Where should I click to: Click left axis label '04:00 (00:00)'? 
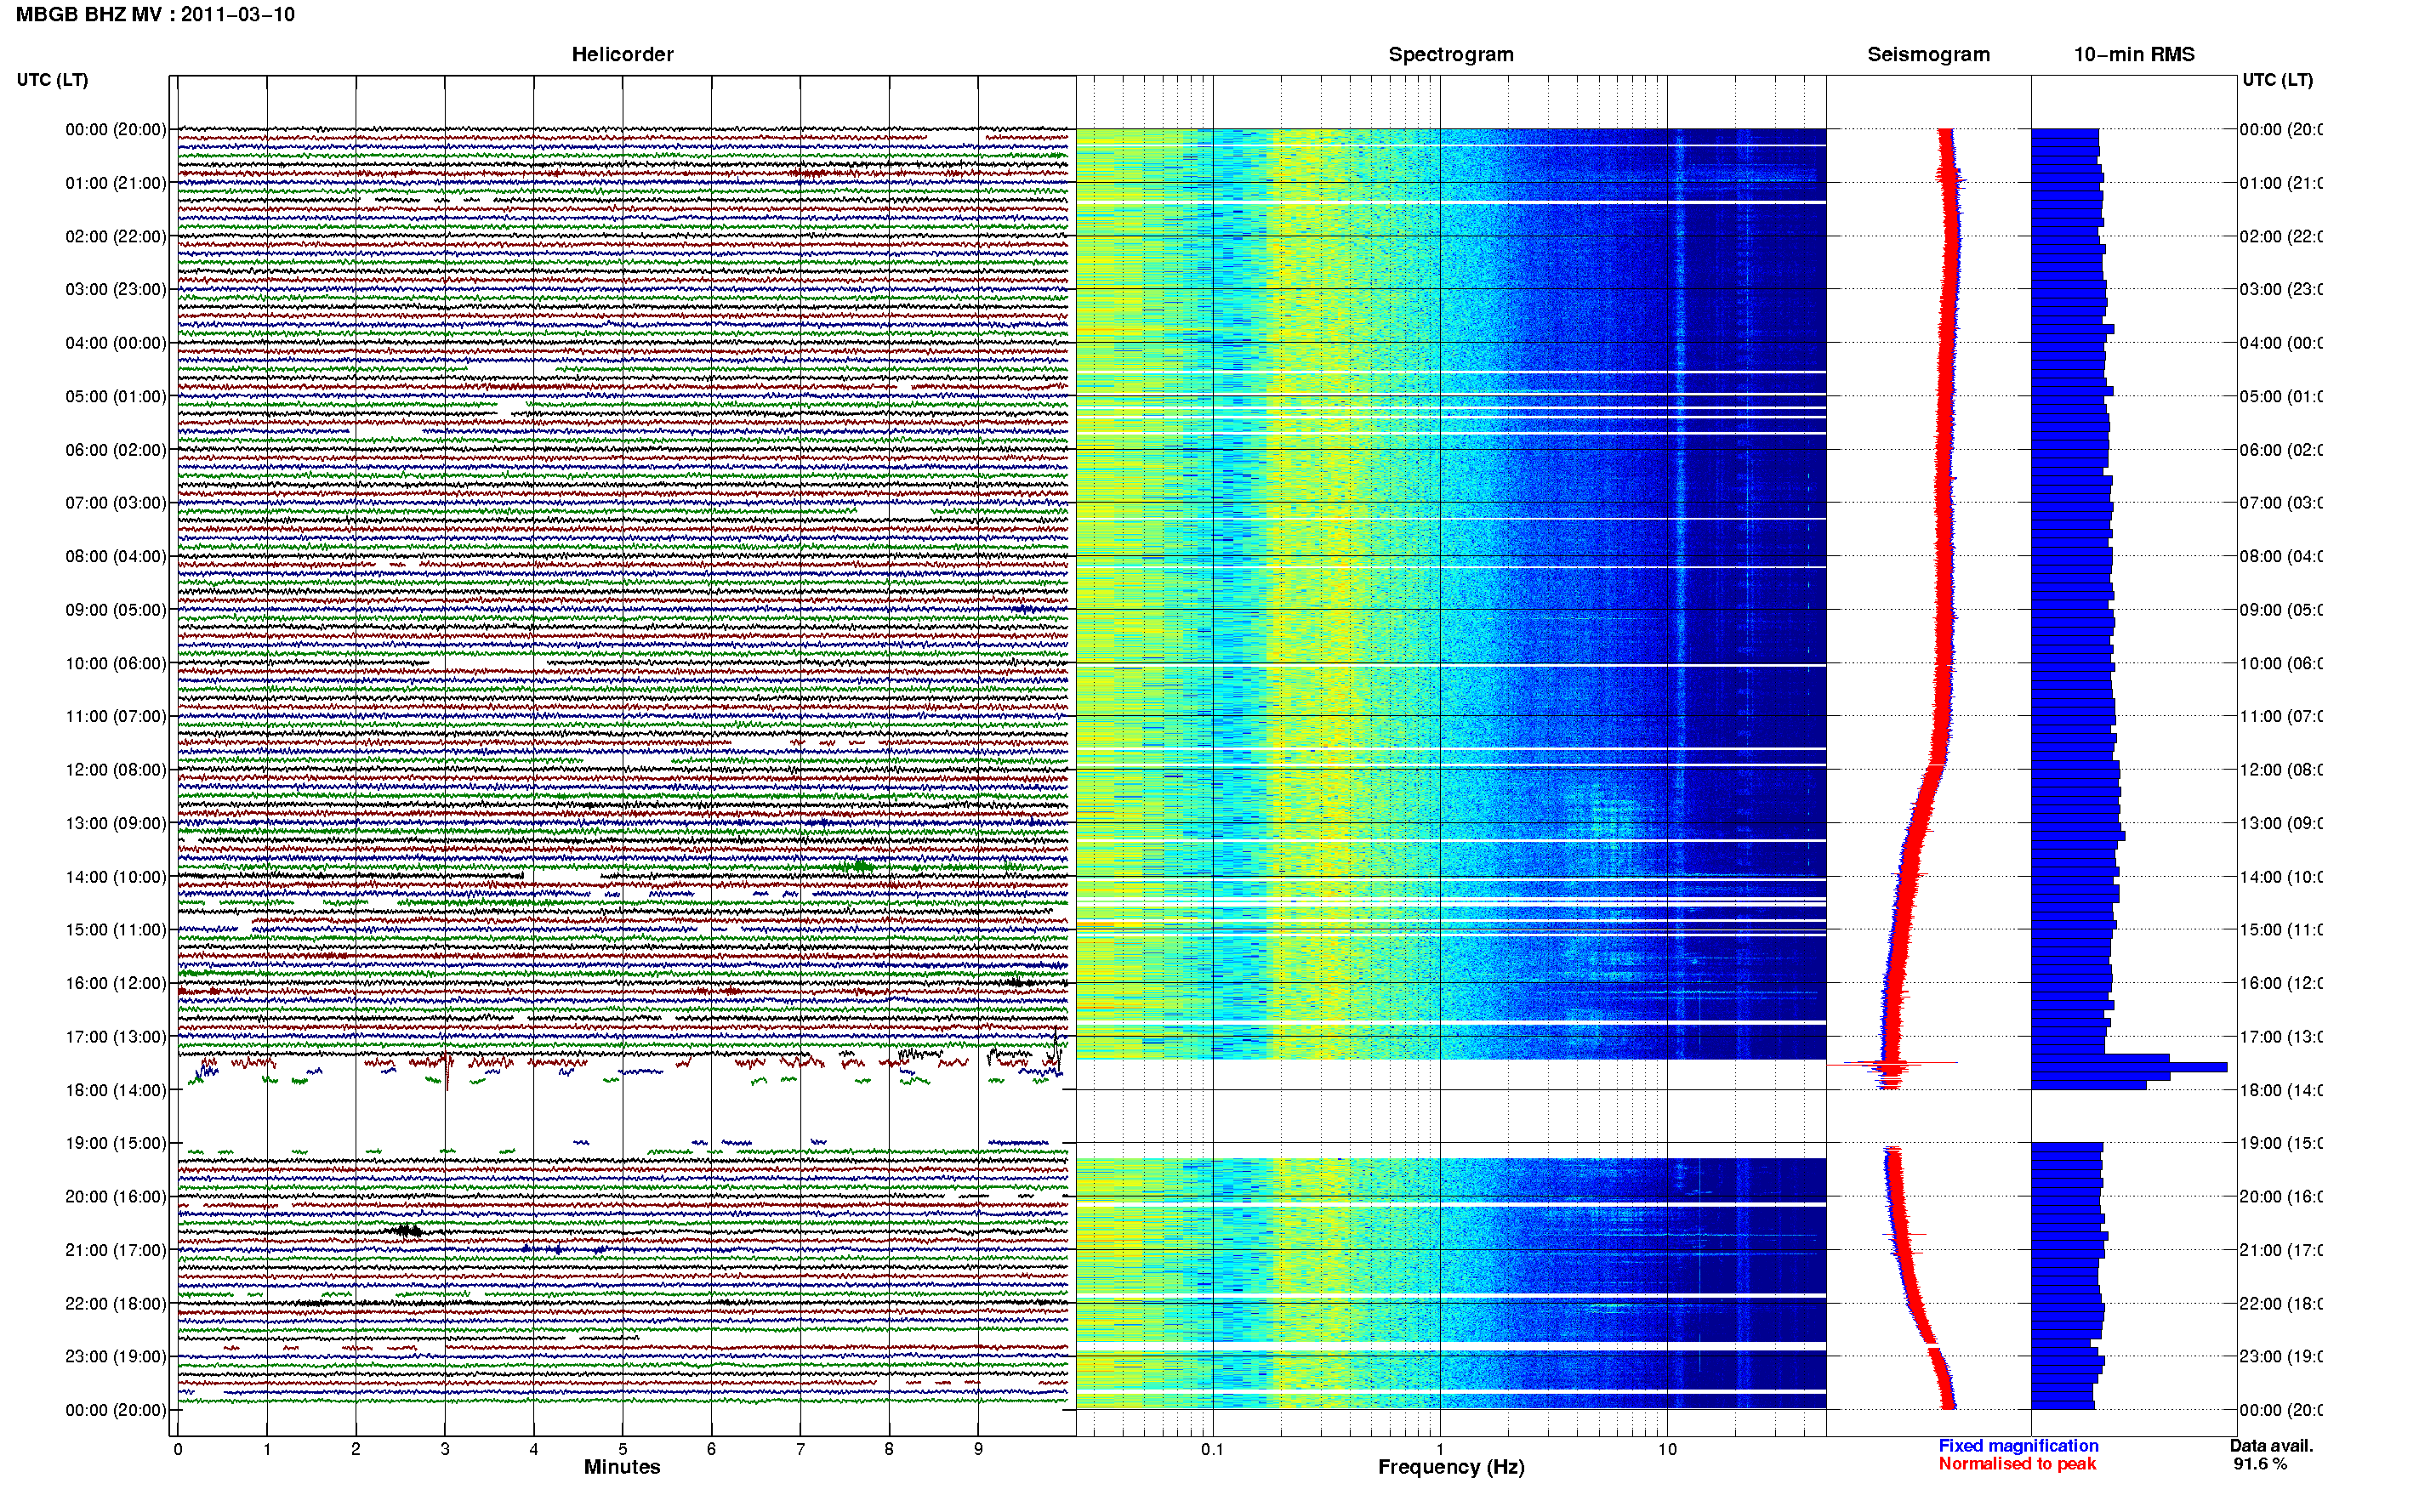116,343
